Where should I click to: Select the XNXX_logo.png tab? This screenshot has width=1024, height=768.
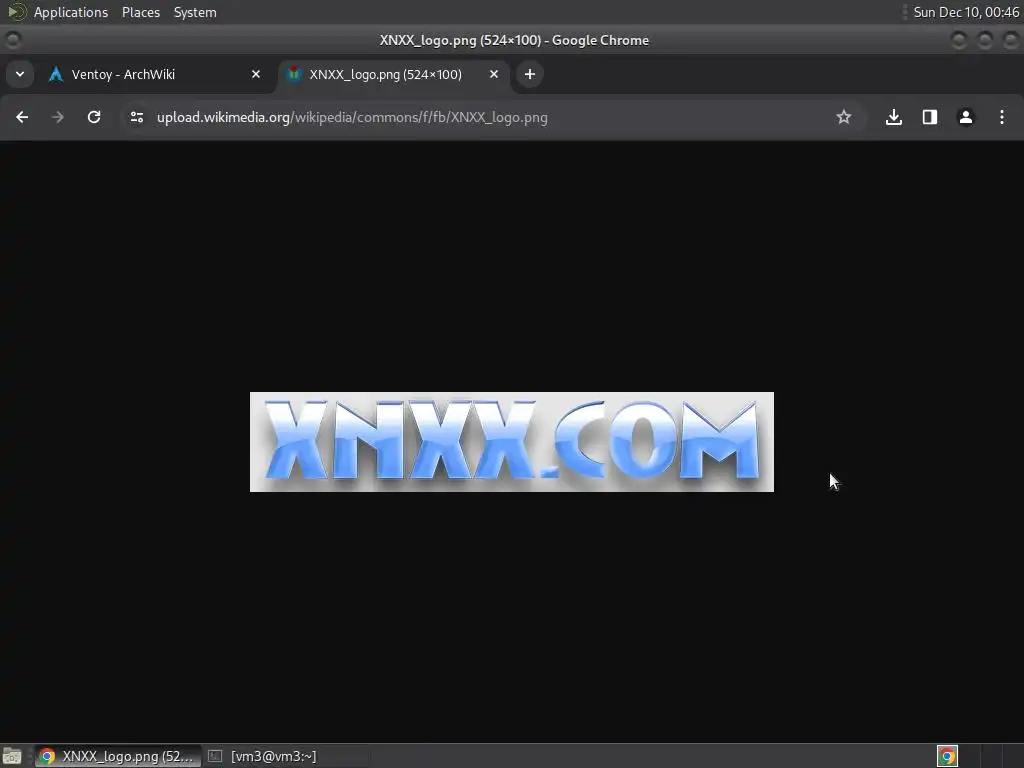[394, 74]
